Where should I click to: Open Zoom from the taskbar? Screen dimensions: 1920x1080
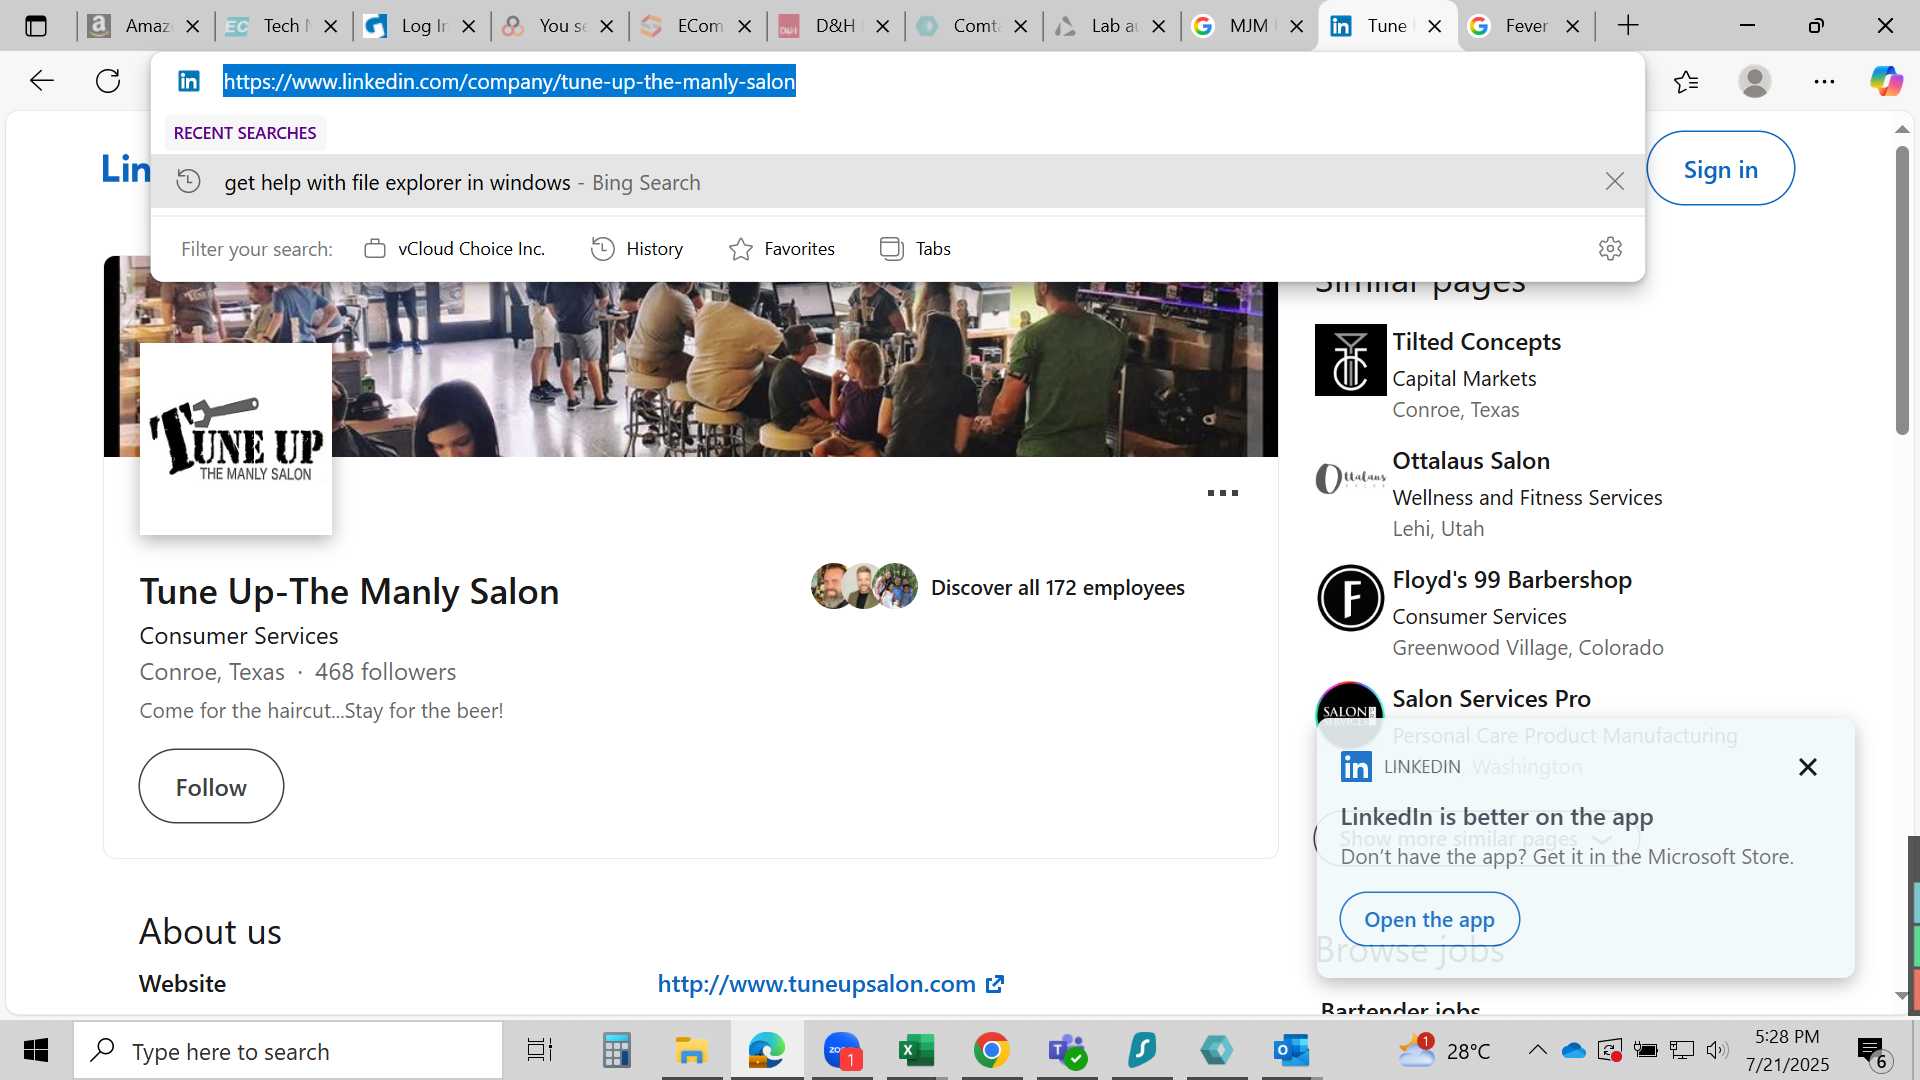(842, 1050)
